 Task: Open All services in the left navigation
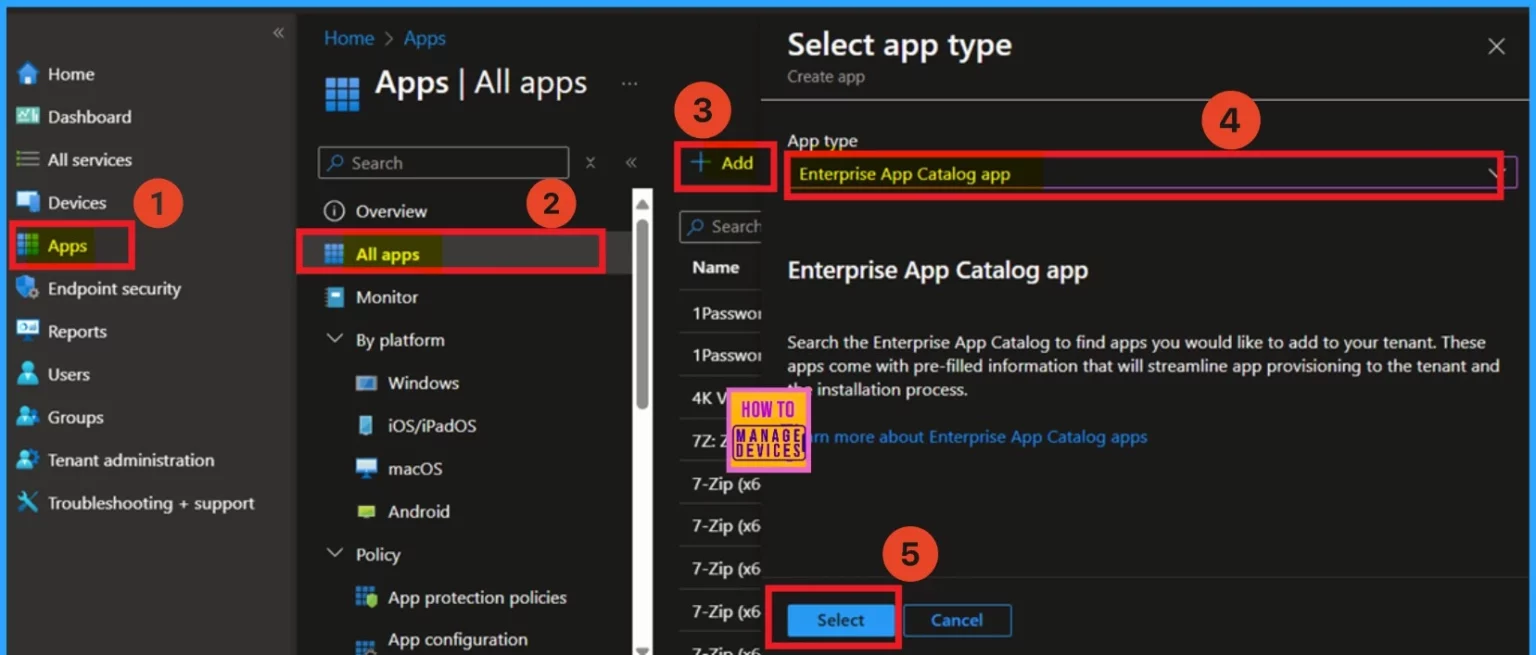(90, 160)
